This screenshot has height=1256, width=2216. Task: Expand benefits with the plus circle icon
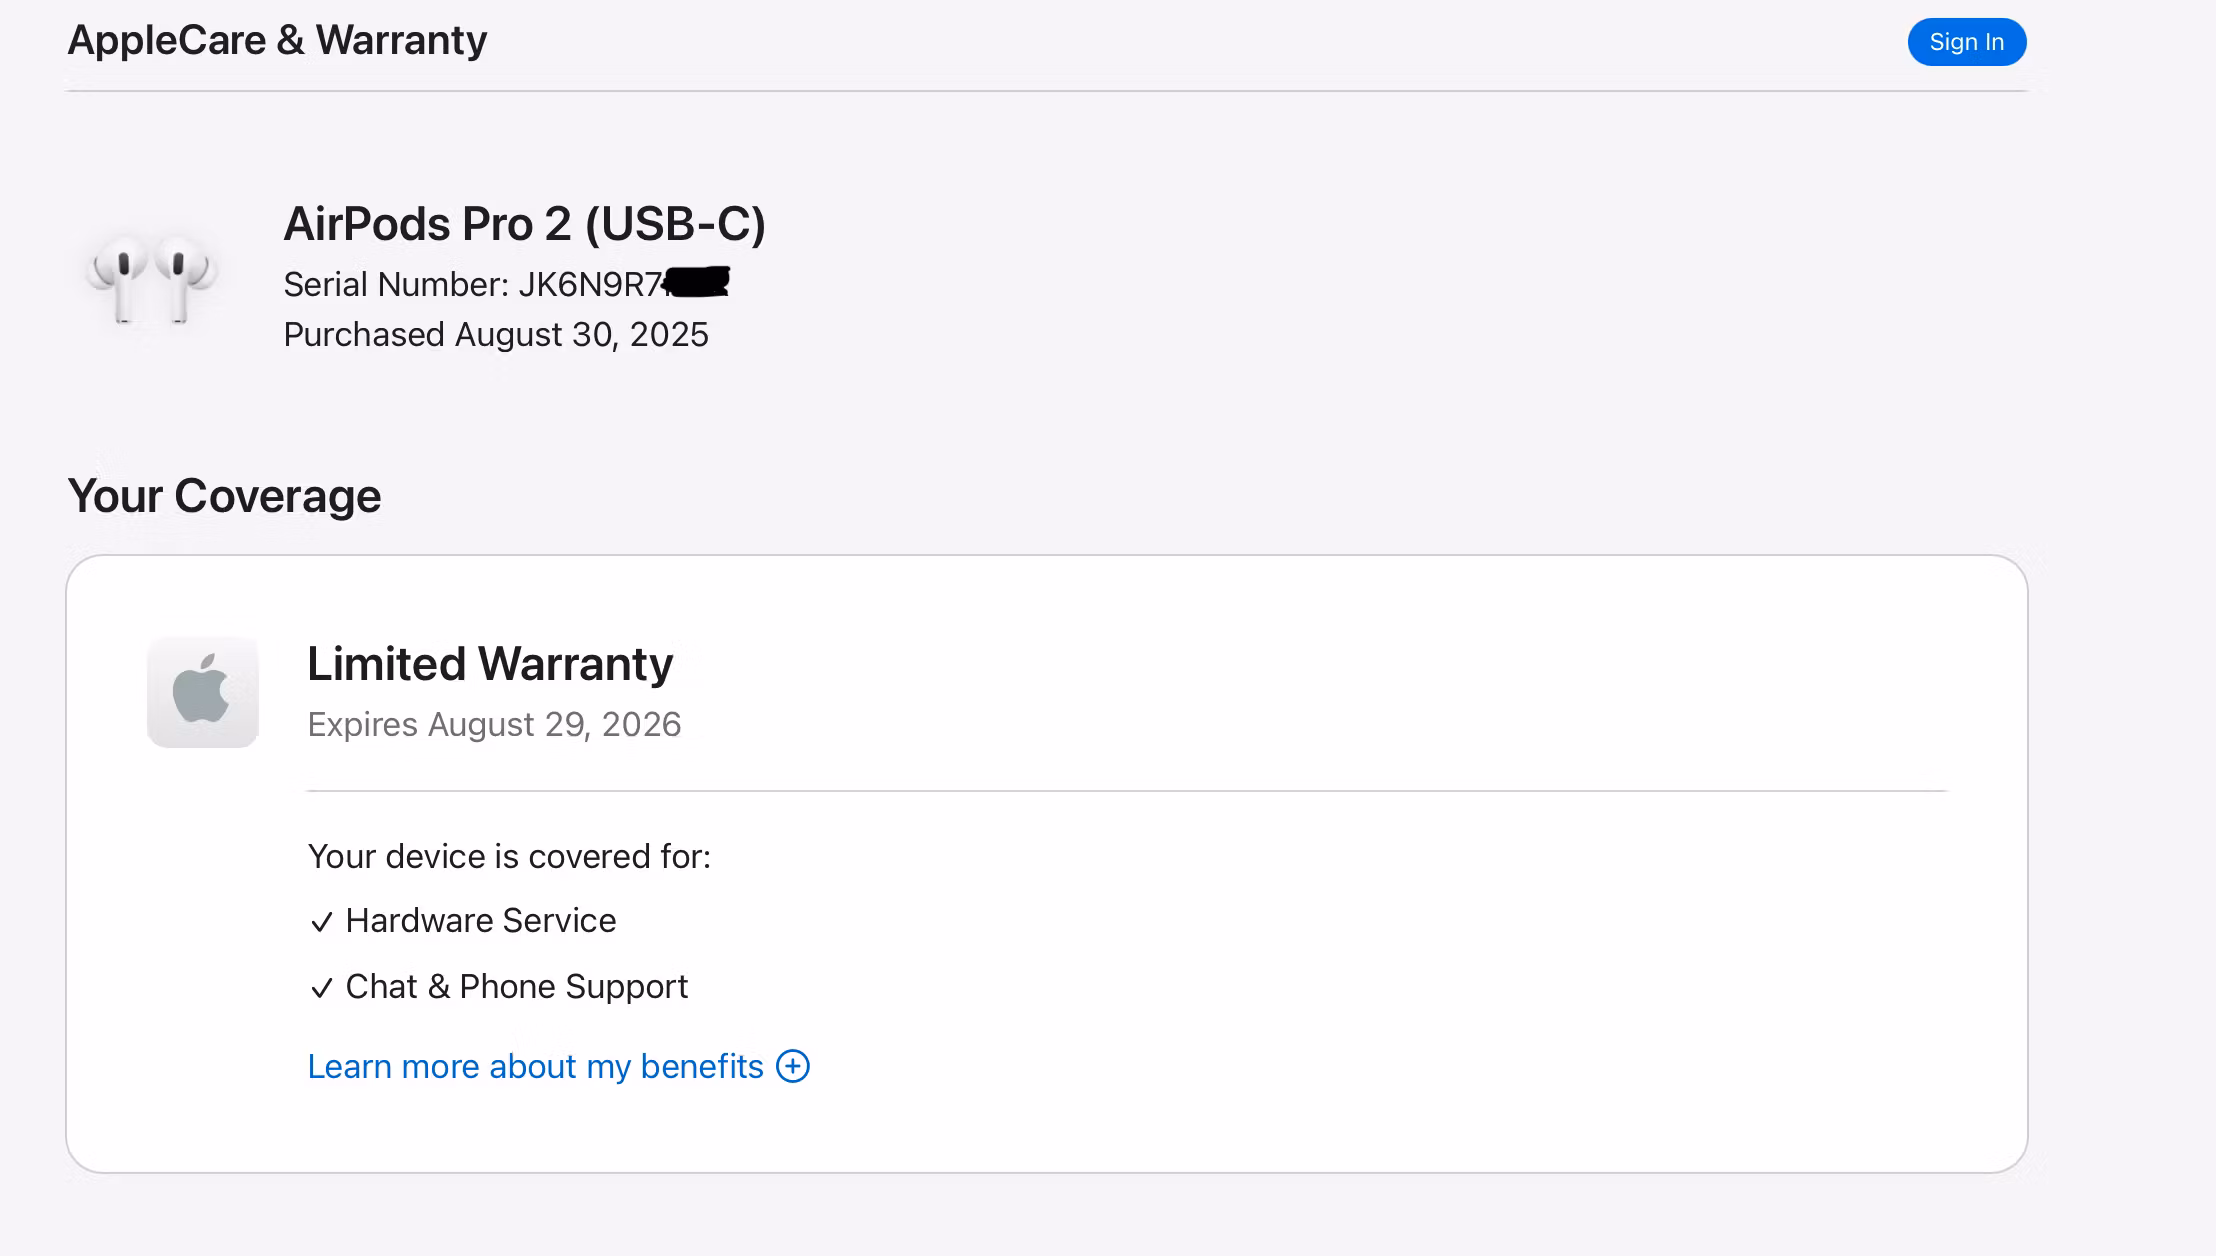(793, 1066)
